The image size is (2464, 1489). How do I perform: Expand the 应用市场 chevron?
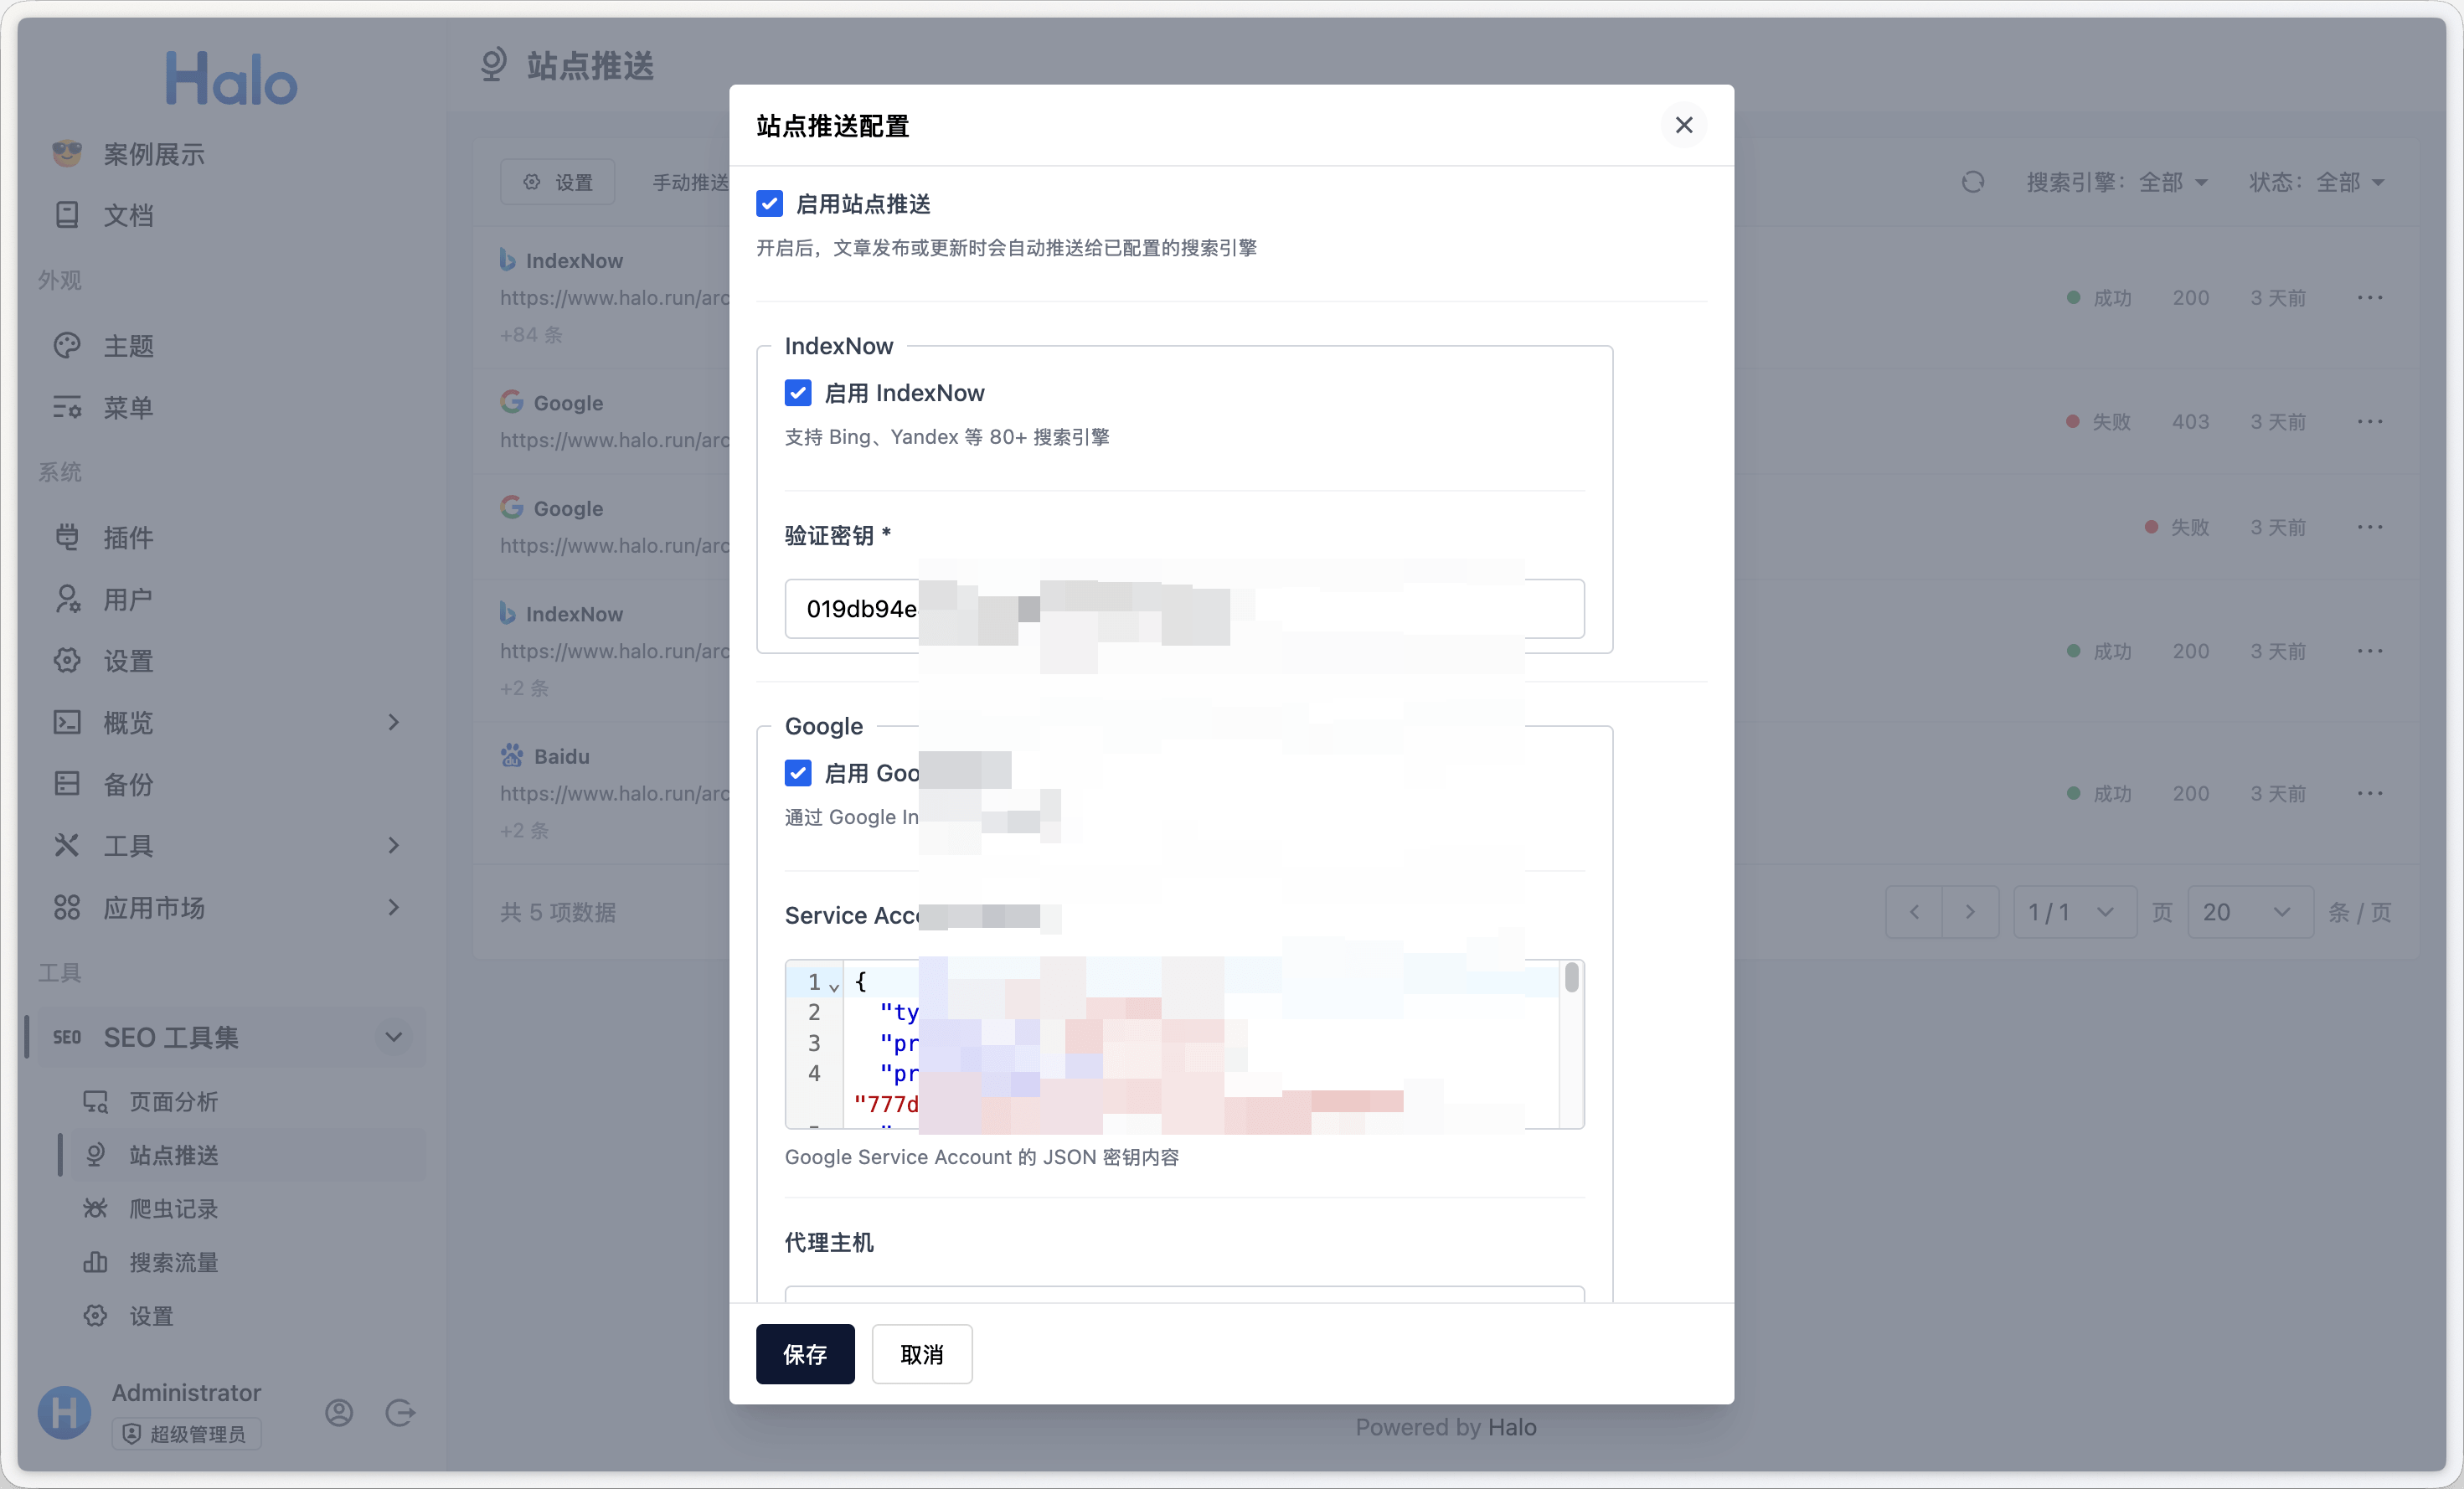pyautogui.click(x=394, y=908)
